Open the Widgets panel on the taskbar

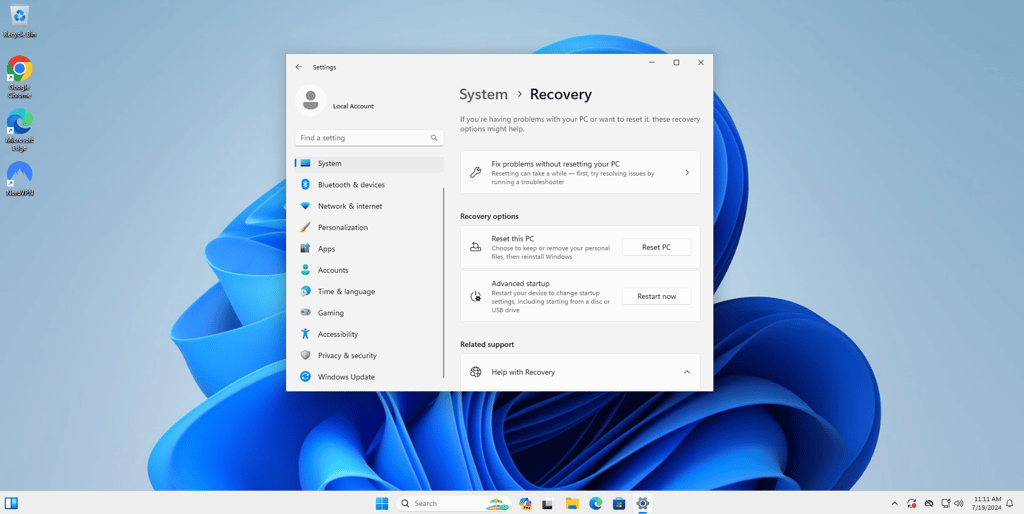[x=11, y=504]
